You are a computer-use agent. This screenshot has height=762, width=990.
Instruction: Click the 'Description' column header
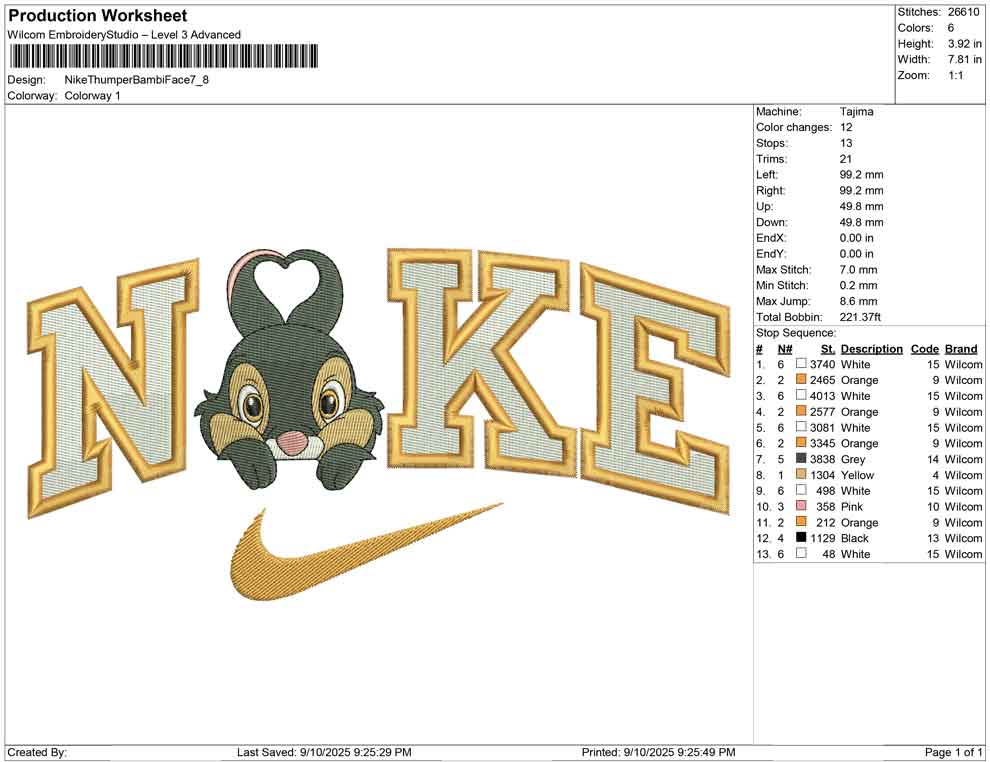[x=872, y=348]
